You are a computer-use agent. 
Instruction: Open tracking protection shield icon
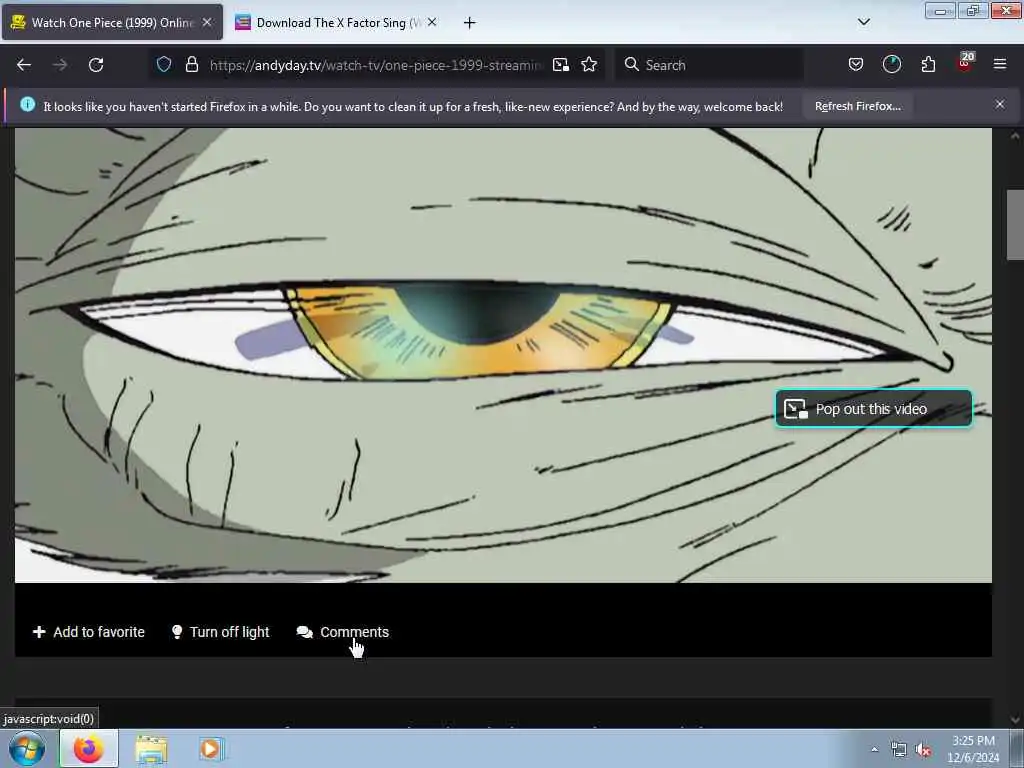pyautogui.click(x=164, y=64)
